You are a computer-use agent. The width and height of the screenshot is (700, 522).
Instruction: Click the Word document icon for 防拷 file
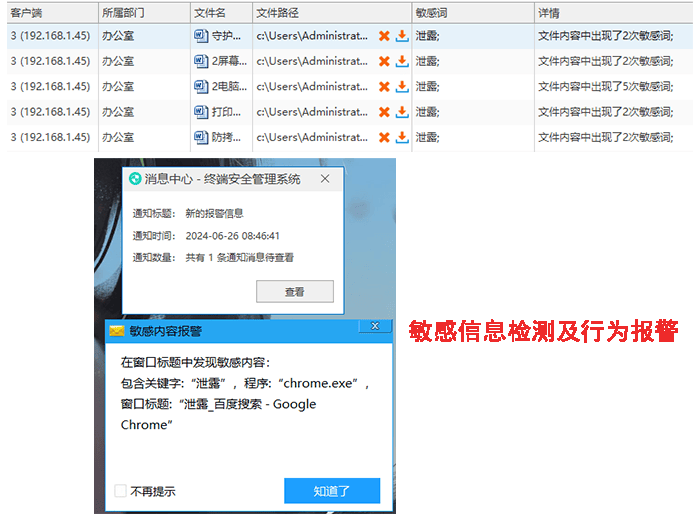click(x=201, y=138)
